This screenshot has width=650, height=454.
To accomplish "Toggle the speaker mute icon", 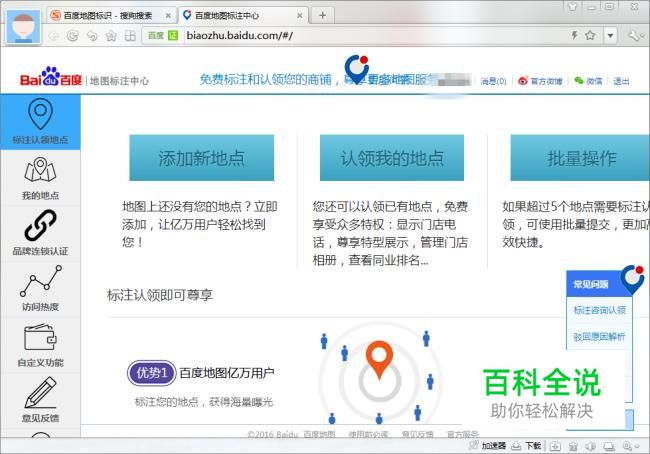I will pos(591,446).
